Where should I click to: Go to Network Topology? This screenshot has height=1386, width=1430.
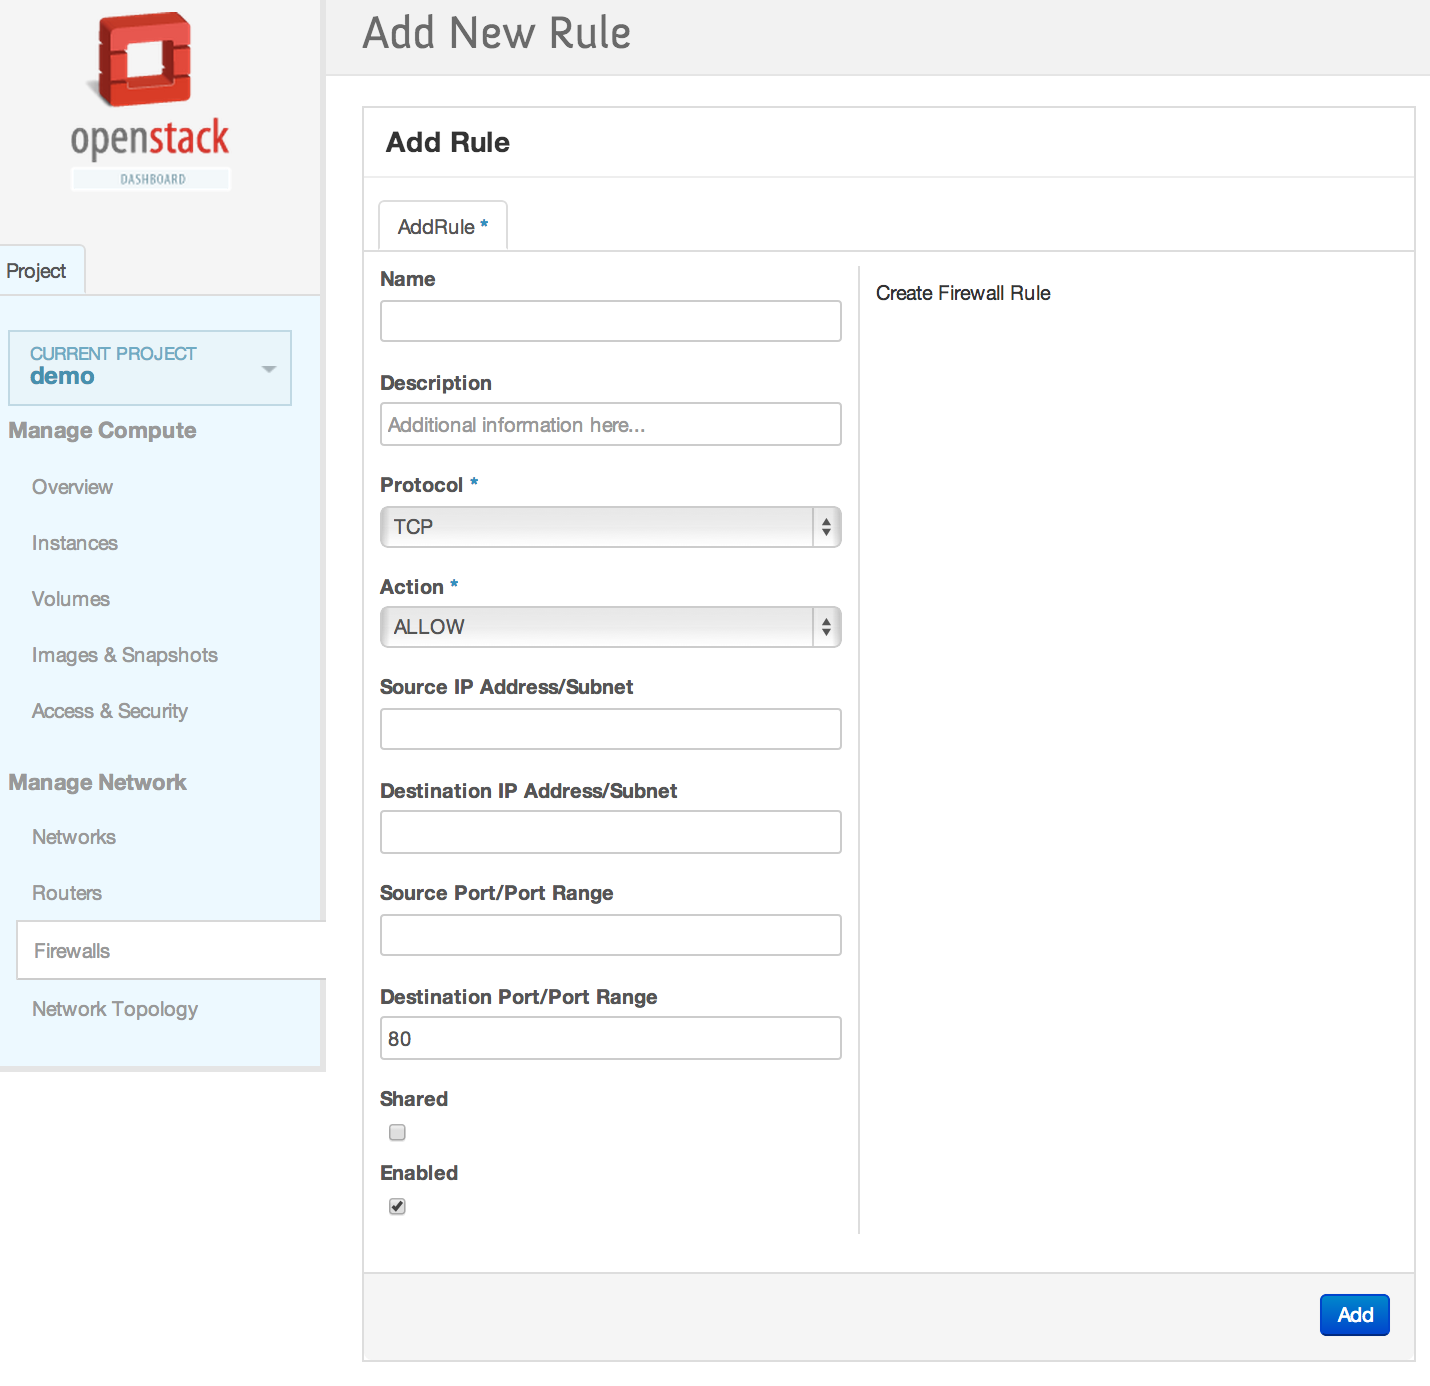tap(115, 1009)
